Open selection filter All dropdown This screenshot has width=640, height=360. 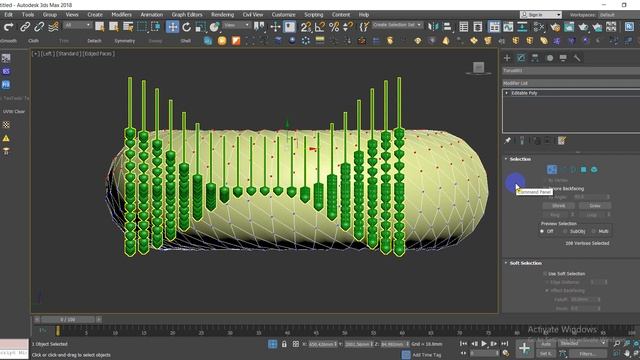click(x=77, y=25)
